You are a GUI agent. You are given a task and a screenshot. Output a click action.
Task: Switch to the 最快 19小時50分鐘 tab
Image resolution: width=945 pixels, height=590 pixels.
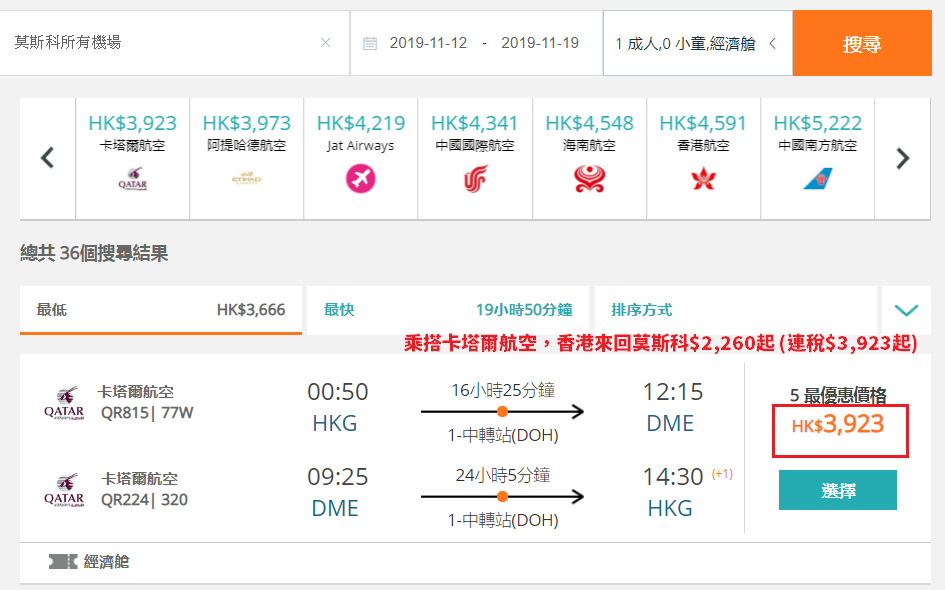click(x=448, y=310)
